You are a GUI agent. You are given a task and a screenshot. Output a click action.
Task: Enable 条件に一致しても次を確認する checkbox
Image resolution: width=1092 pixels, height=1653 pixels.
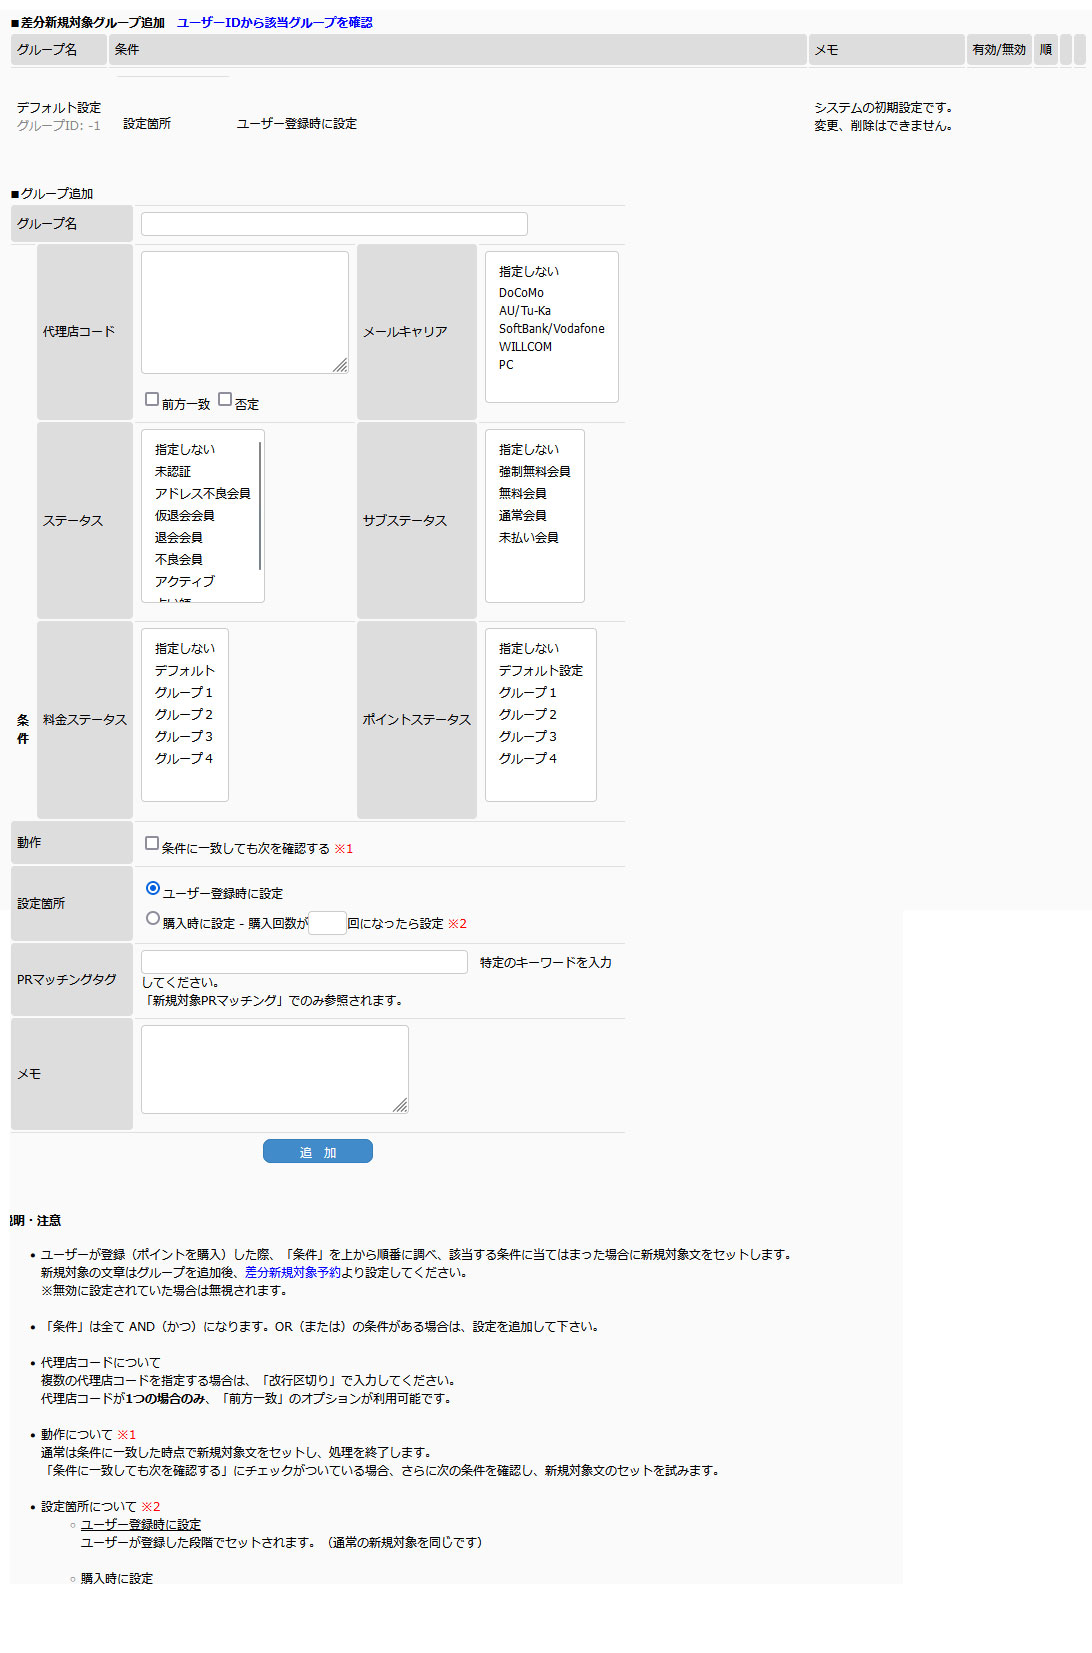click(152, 843)
